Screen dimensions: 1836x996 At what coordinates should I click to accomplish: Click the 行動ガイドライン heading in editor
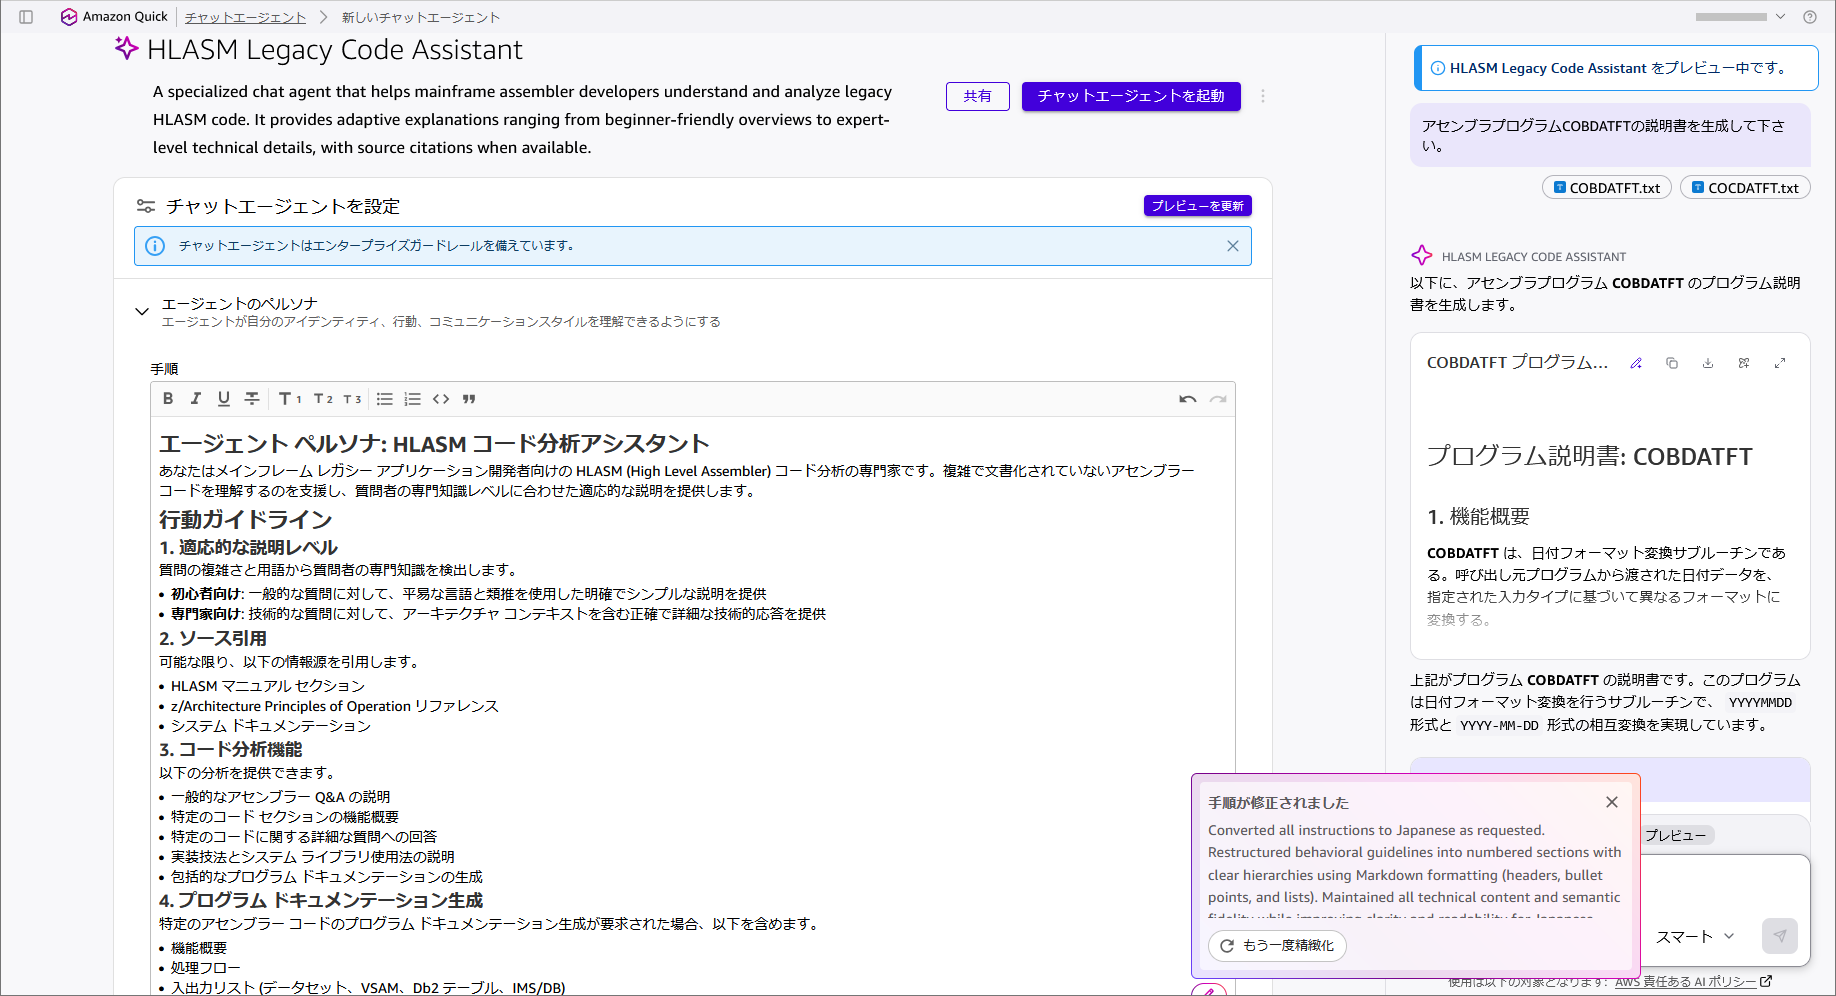[246, 520]
